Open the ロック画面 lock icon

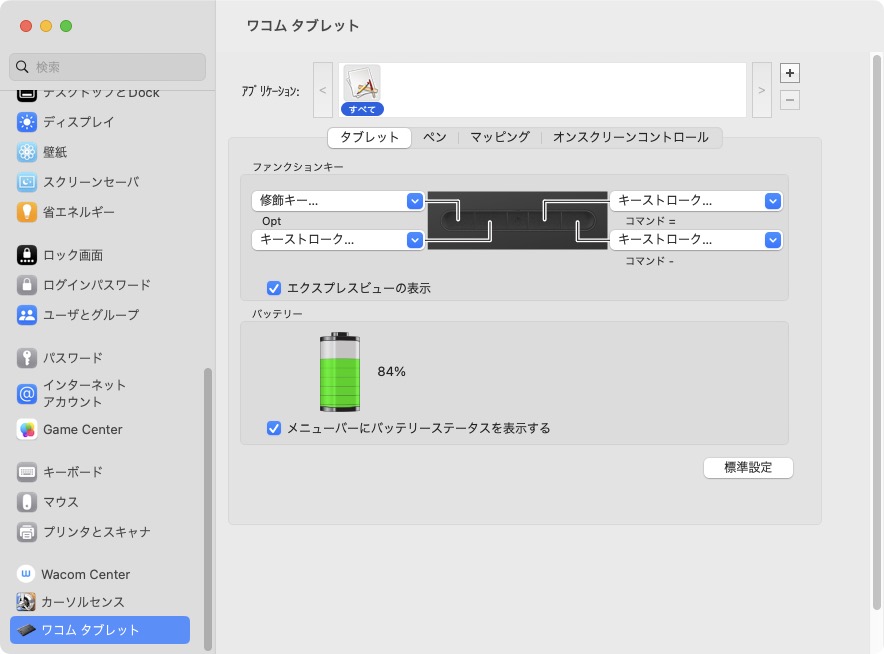pyautogui.click(x=26, y=255)
